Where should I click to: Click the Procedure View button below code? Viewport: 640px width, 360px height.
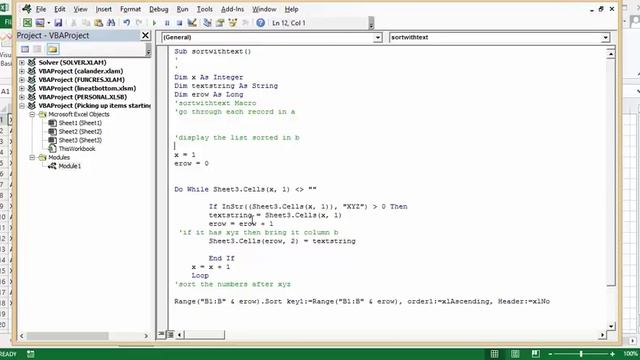[x=162, y=335]
